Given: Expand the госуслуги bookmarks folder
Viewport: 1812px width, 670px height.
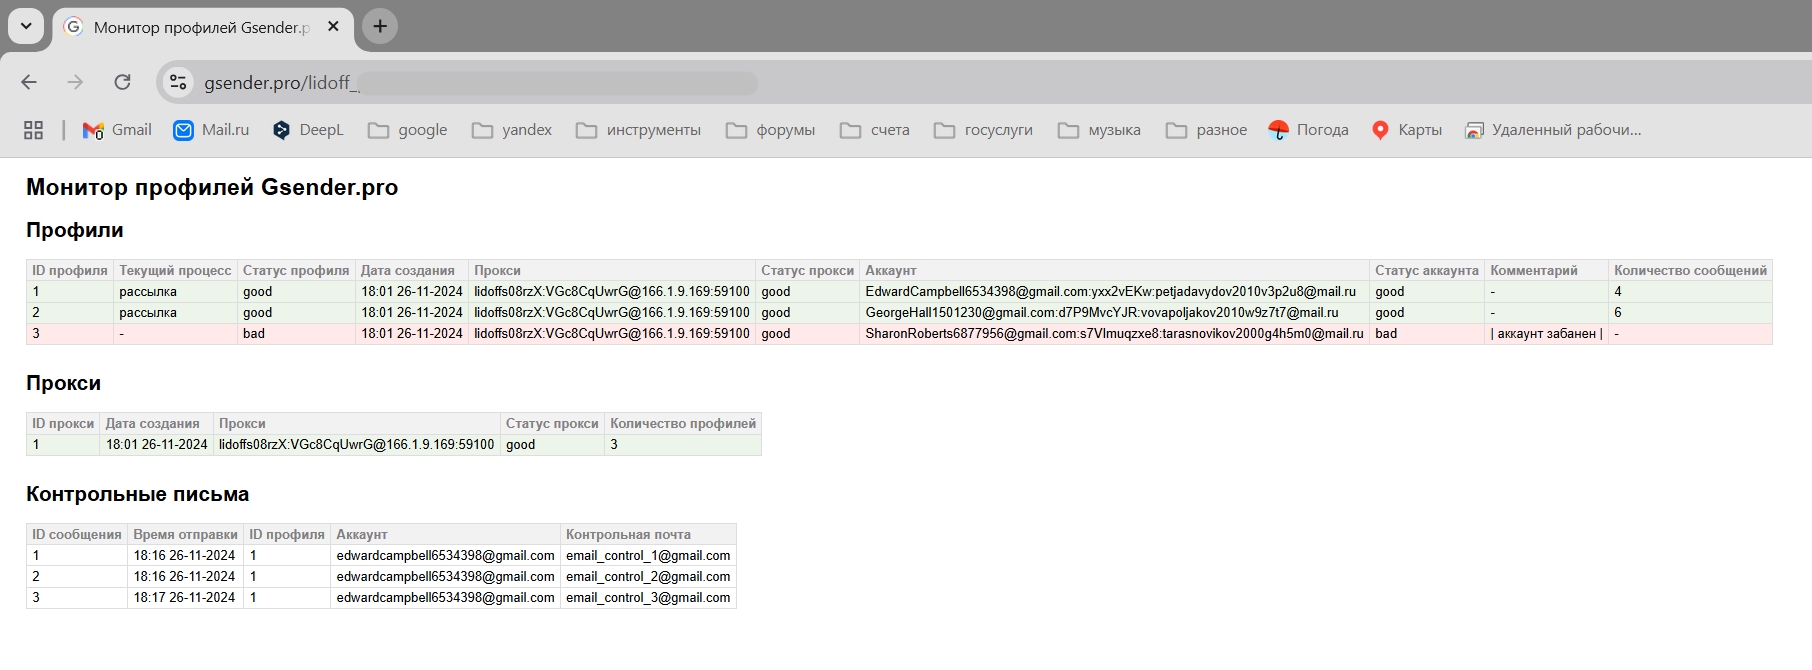Looking at the screenshot, I should tap(983, 130).
